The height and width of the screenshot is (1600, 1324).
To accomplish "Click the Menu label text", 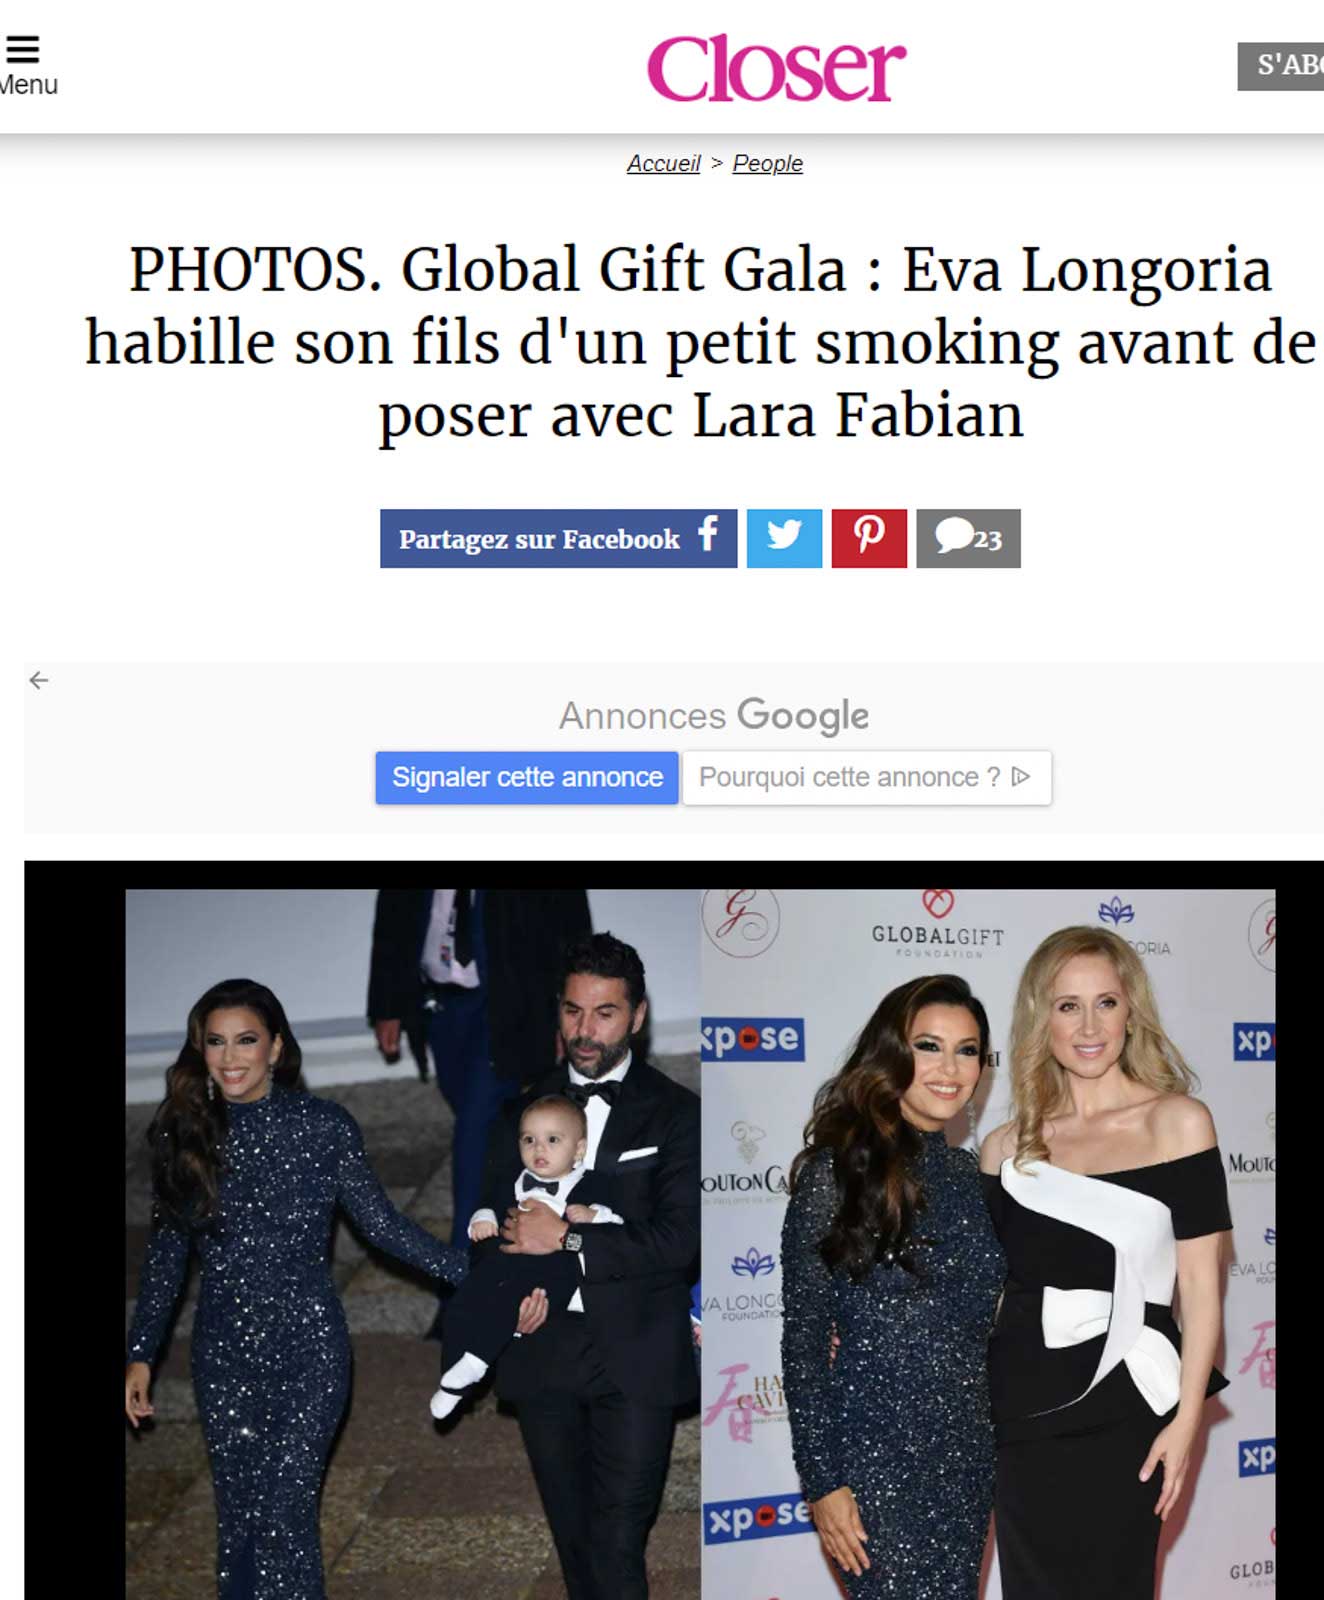I will click(28, 85).
